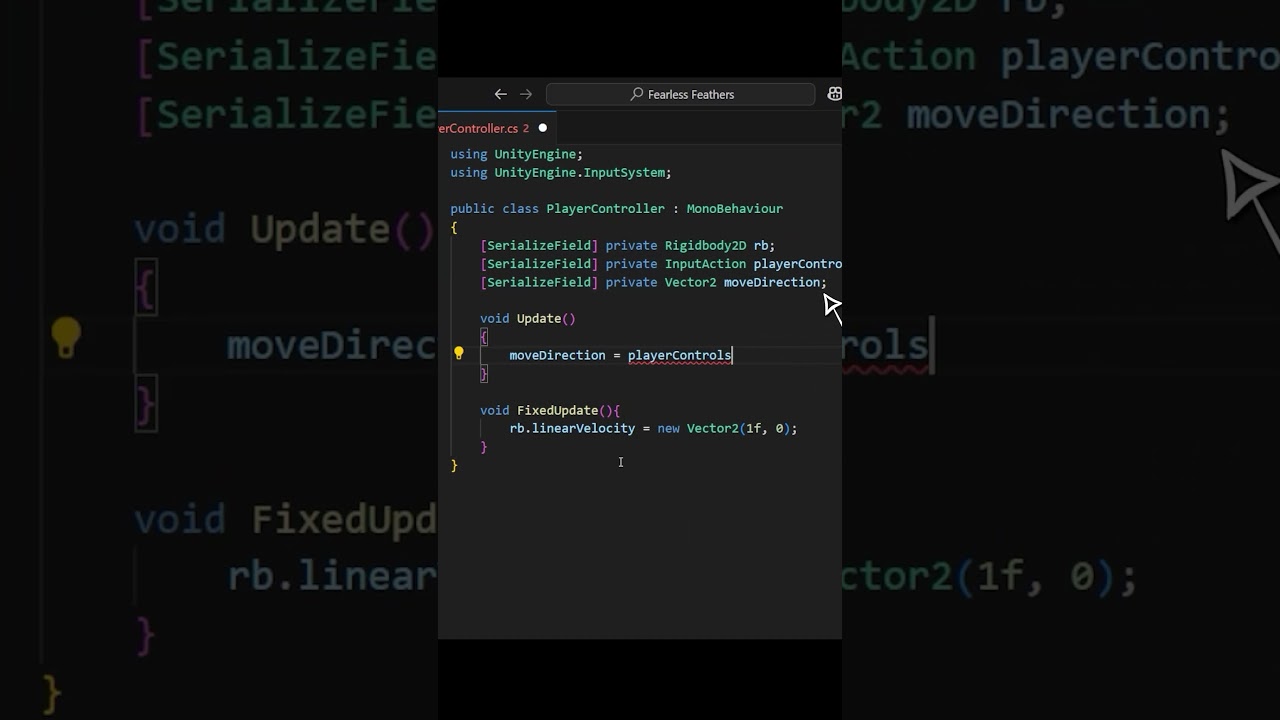Open the Fearless Feathers search box
1280x720 pixels.
[681, 94]
